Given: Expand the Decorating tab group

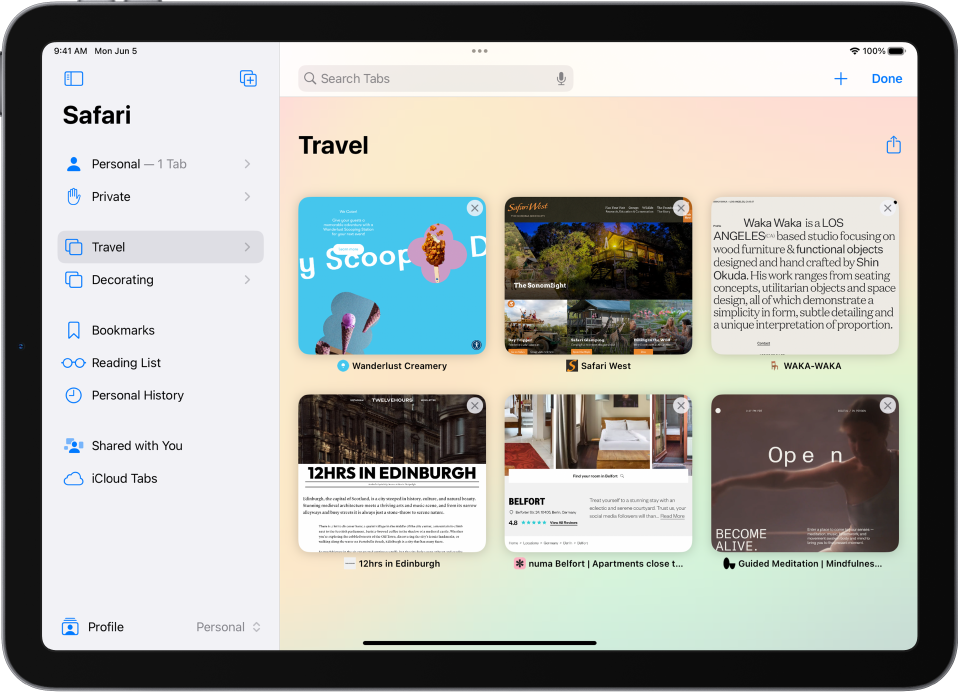Looking at the screenshot, I should pyautogui.click(x=246, y=280).
